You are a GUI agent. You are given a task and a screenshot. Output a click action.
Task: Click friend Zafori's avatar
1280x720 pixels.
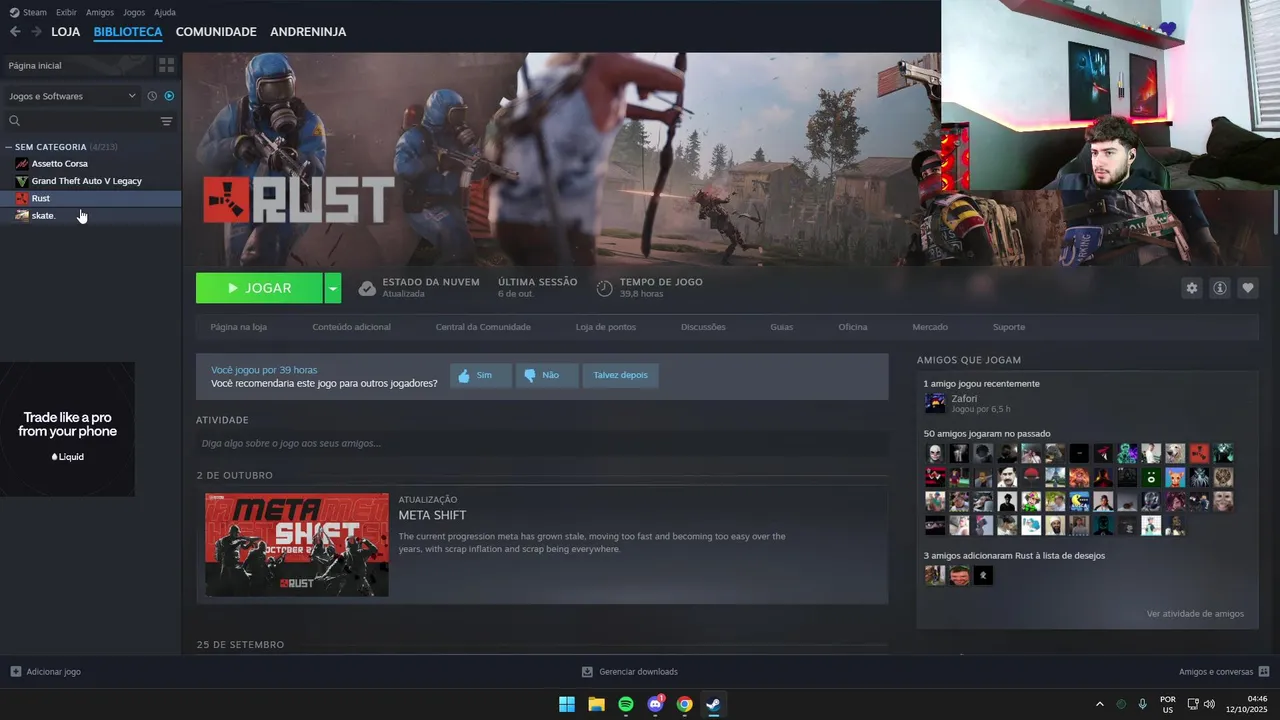[x=935, y=403]
